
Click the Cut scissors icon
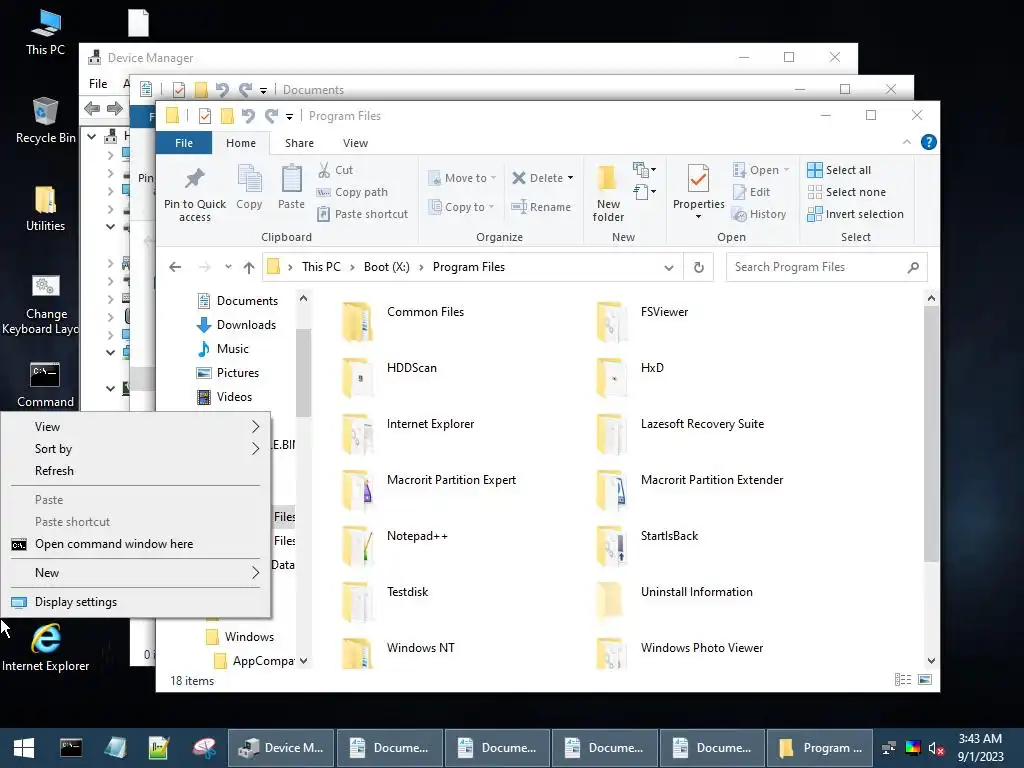pyautogui.click(x=324, y=170)
